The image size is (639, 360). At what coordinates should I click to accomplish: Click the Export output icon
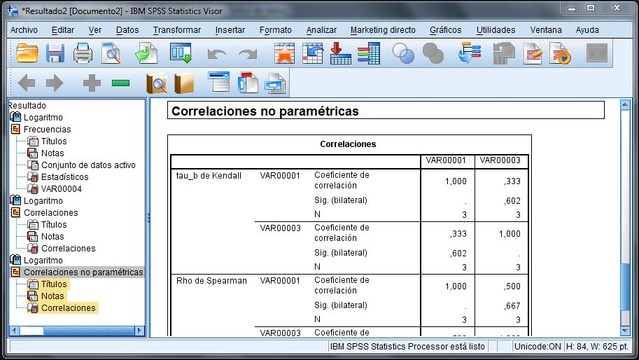[146, 53]
